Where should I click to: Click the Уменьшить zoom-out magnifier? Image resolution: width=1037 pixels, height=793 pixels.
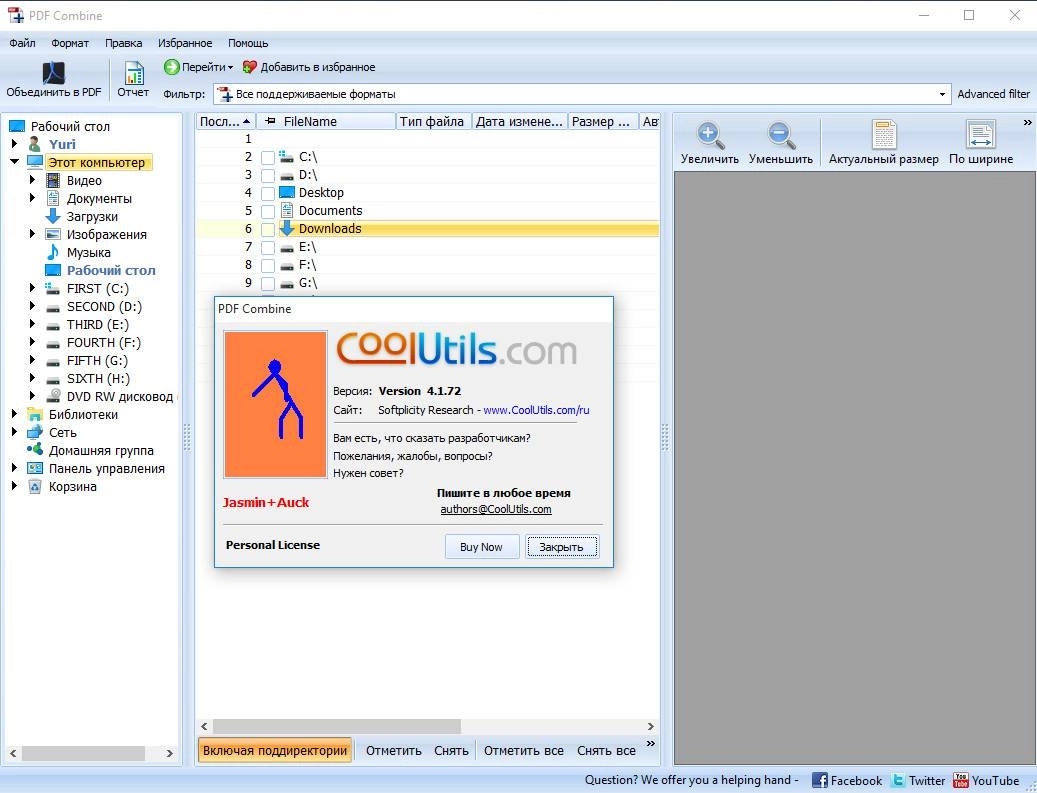pos(780,135)
